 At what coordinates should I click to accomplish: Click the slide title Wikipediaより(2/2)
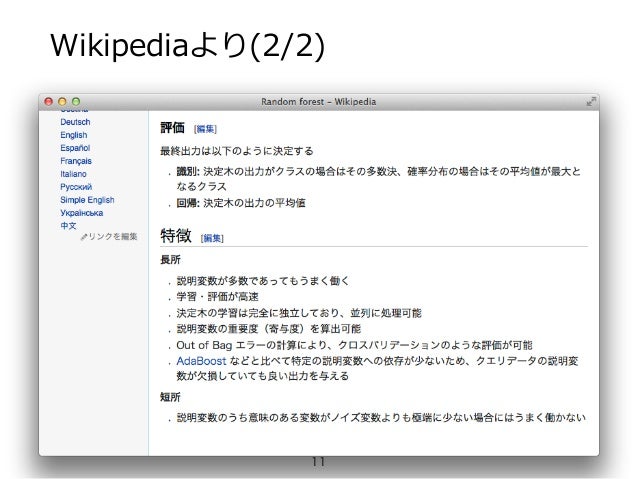click(188, 46)
